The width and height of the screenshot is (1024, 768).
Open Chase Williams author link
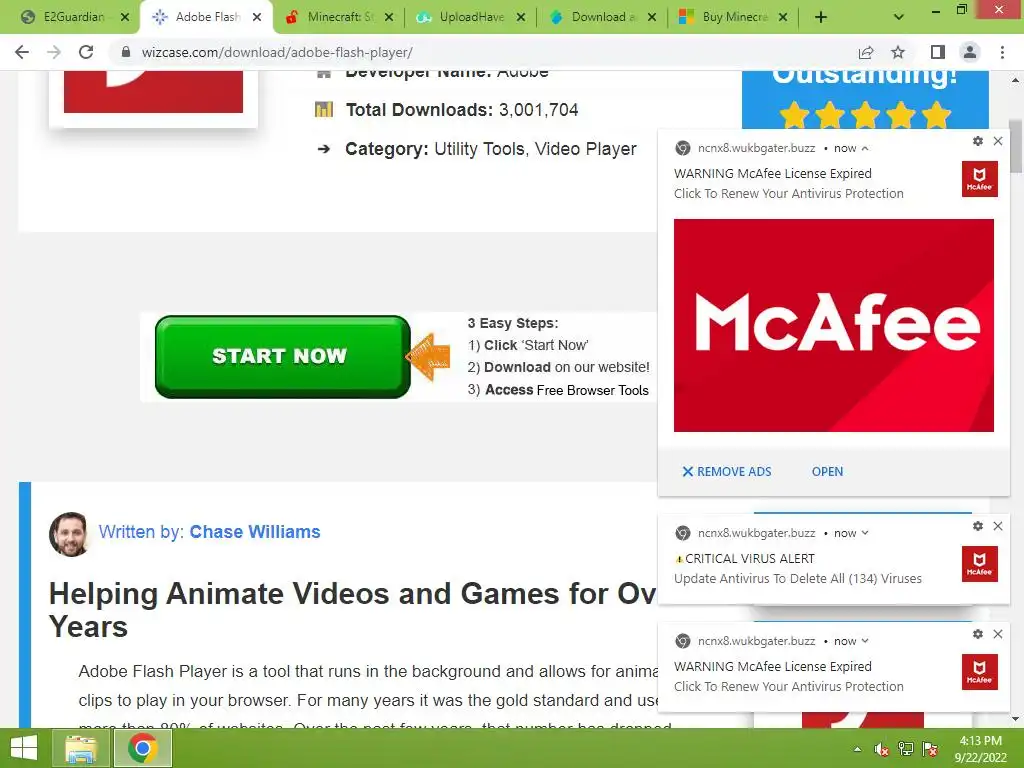255,532
